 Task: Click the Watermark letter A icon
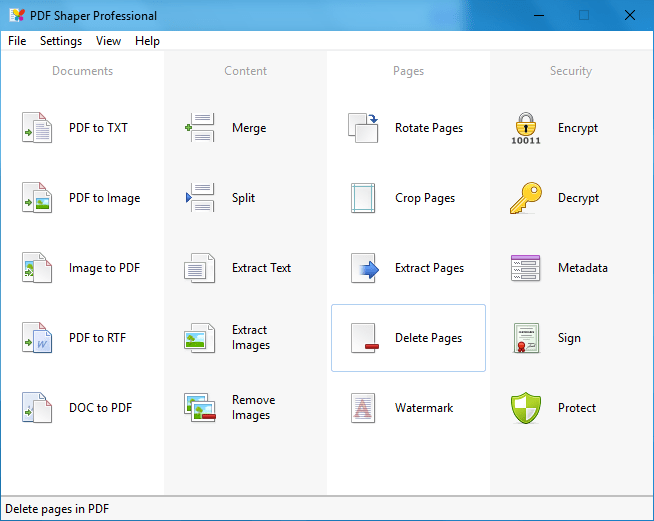pyautogui.click(x=363, y=408)
